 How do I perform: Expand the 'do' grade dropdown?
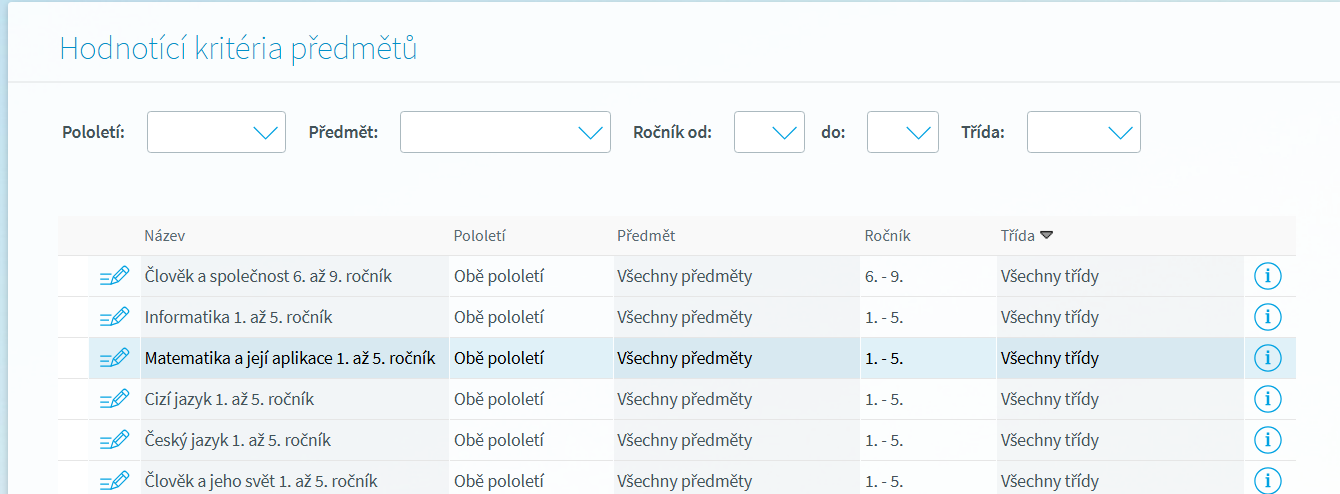902,132
